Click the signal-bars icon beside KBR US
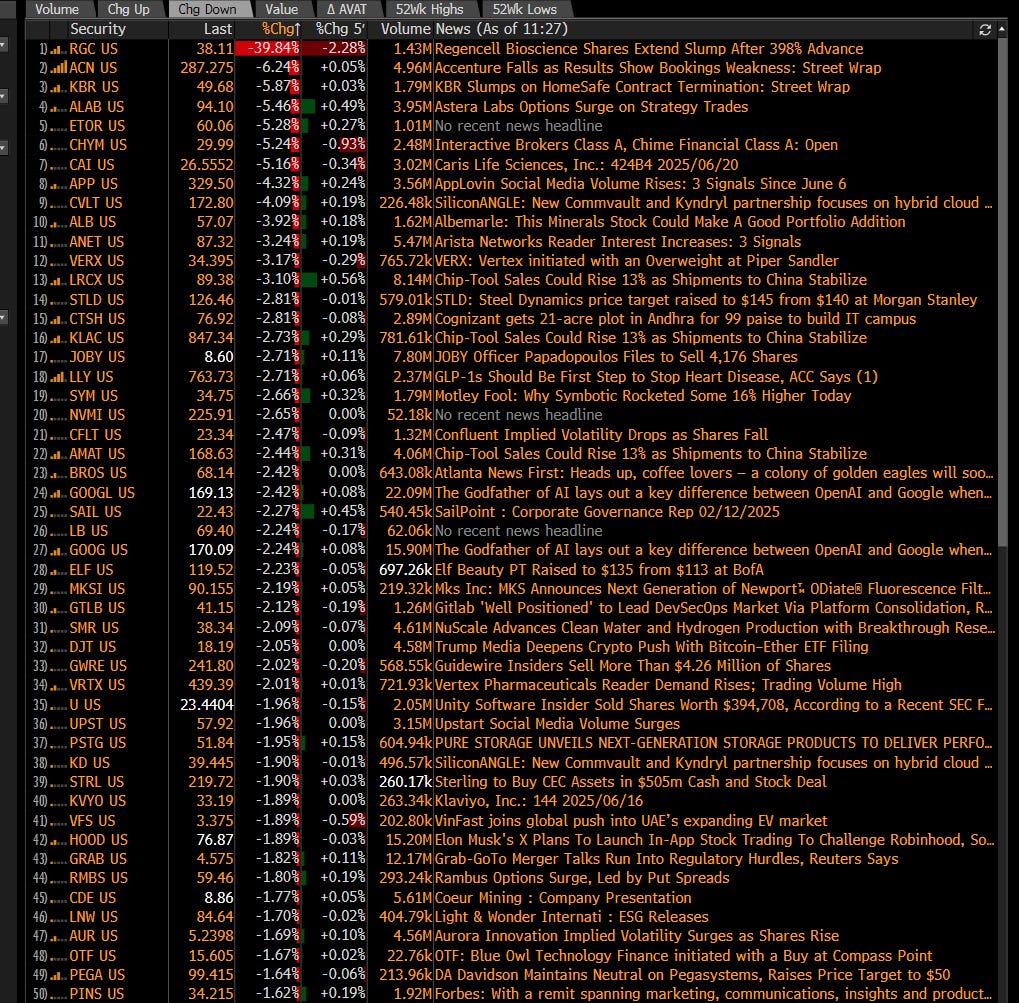 pos(58,88)
